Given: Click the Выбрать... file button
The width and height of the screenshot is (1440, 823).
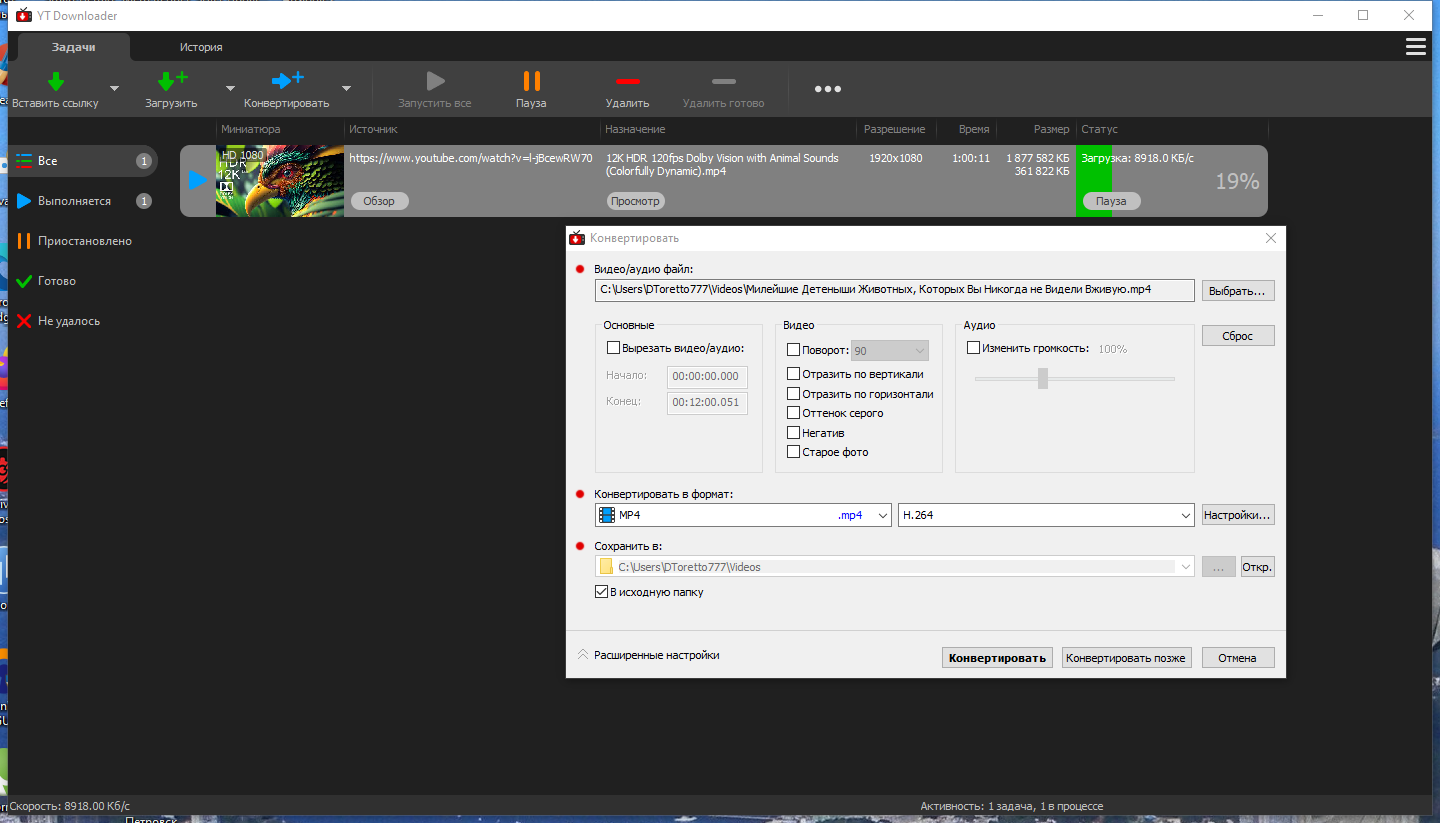Looking at the screenshot, I should [x=1238, y=291].
